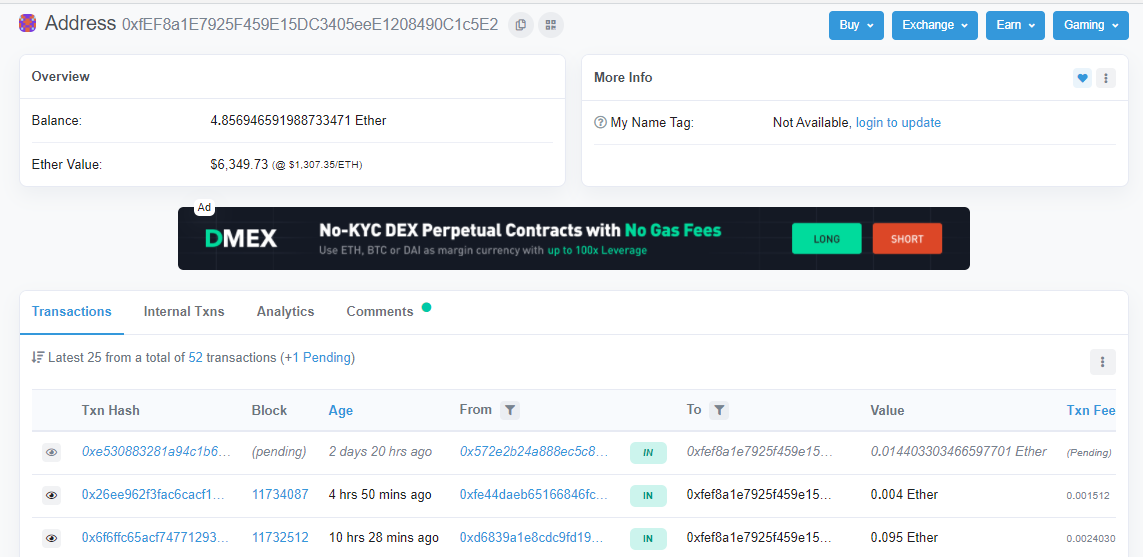Switch to the Internal Txns tab
The image size is (1143, 557).
184,312
